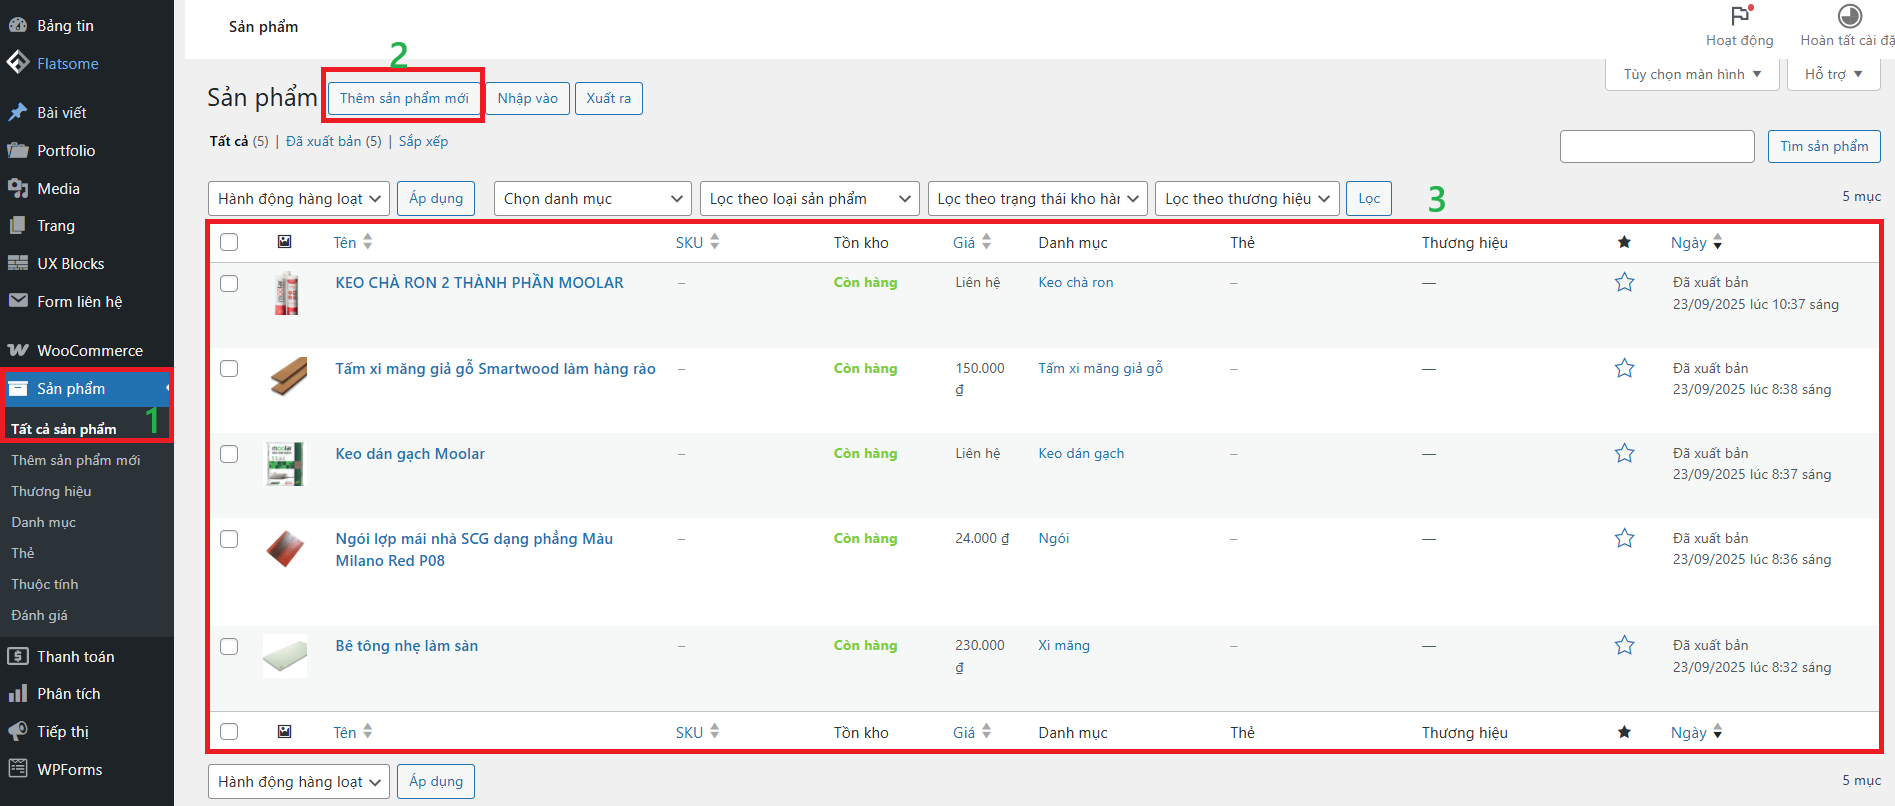The width and height of the screenshot is (1895, 806).
Task: Click the Flatsome diamond icon in the sidebar
Action: click(x=18, y=63)
